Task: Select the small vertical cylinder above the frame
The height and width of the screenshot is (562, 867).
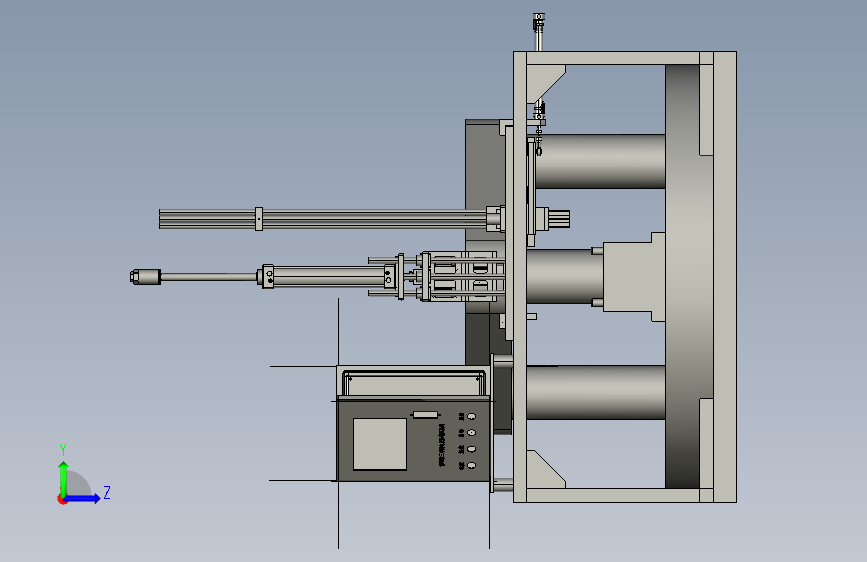Action: [x=539, y=32]
